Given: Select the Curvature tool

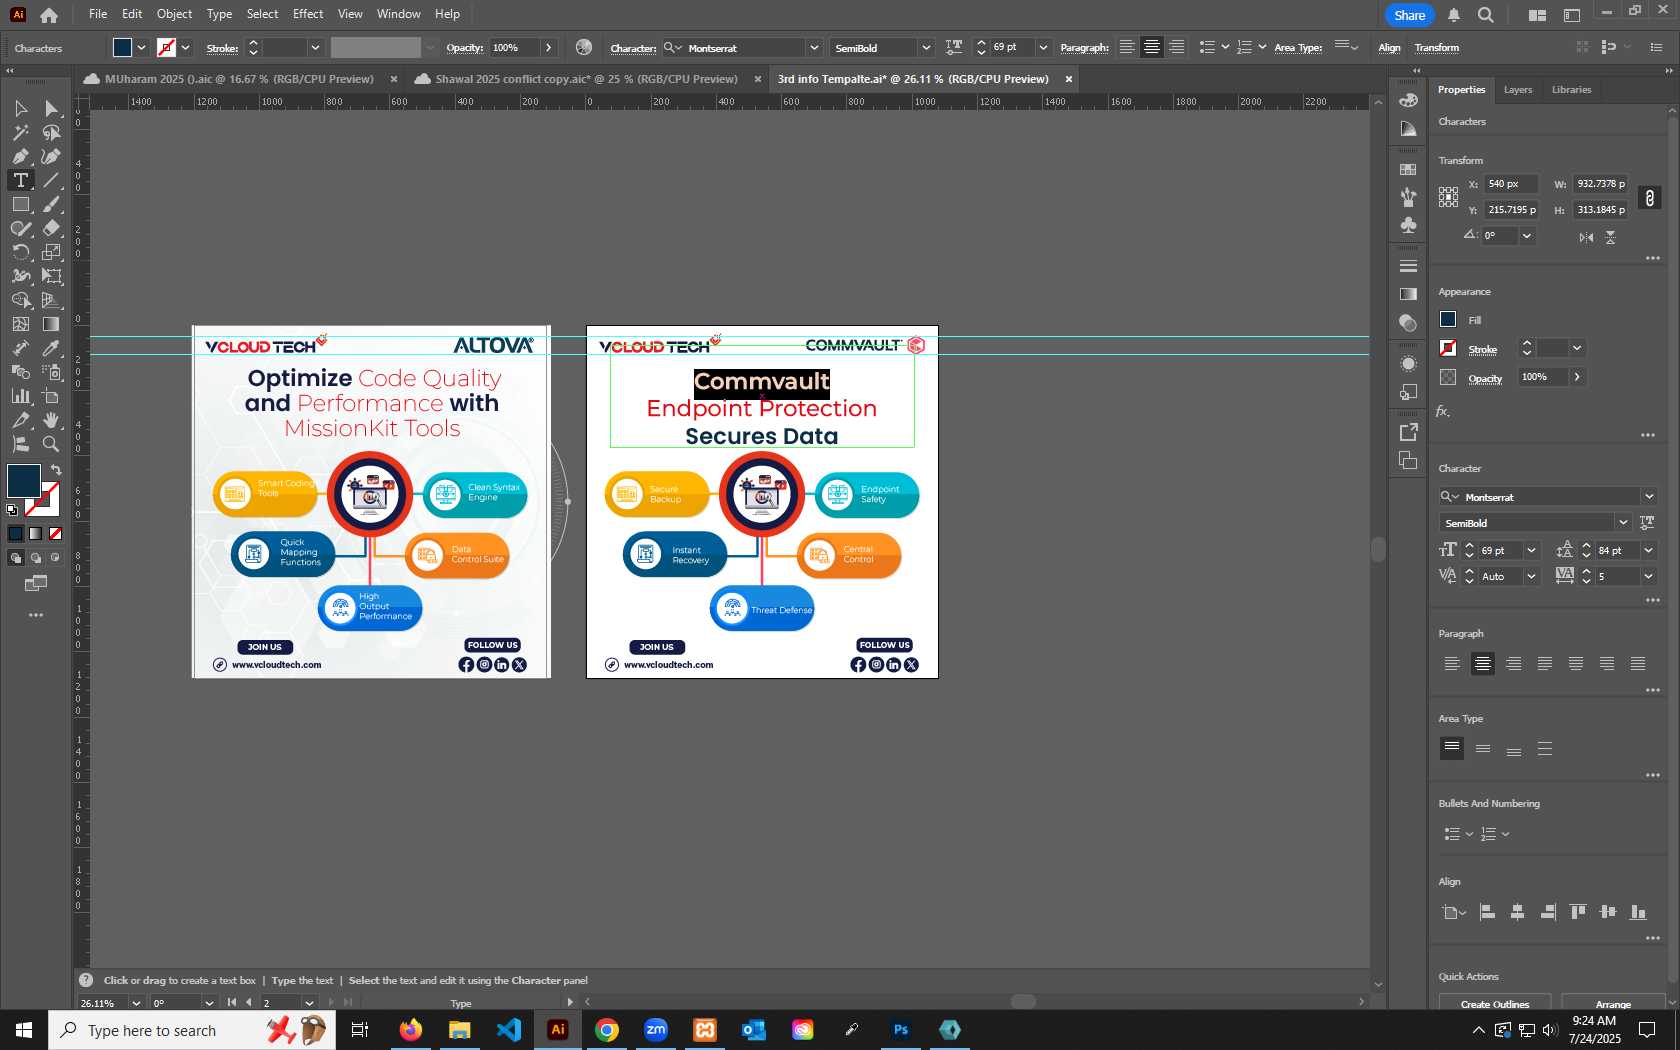Looking at the screenshot, I should coord(51,156).
